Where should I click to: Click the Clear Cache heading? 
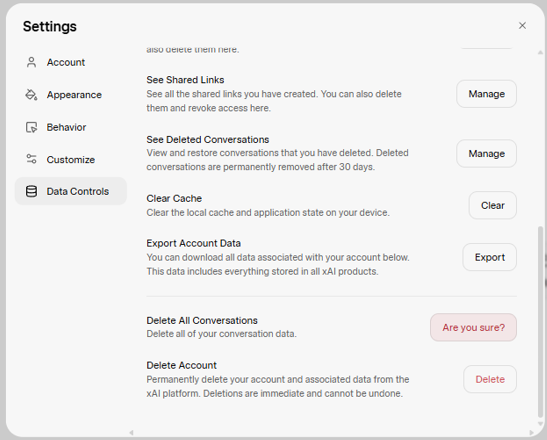click(174, 199)
